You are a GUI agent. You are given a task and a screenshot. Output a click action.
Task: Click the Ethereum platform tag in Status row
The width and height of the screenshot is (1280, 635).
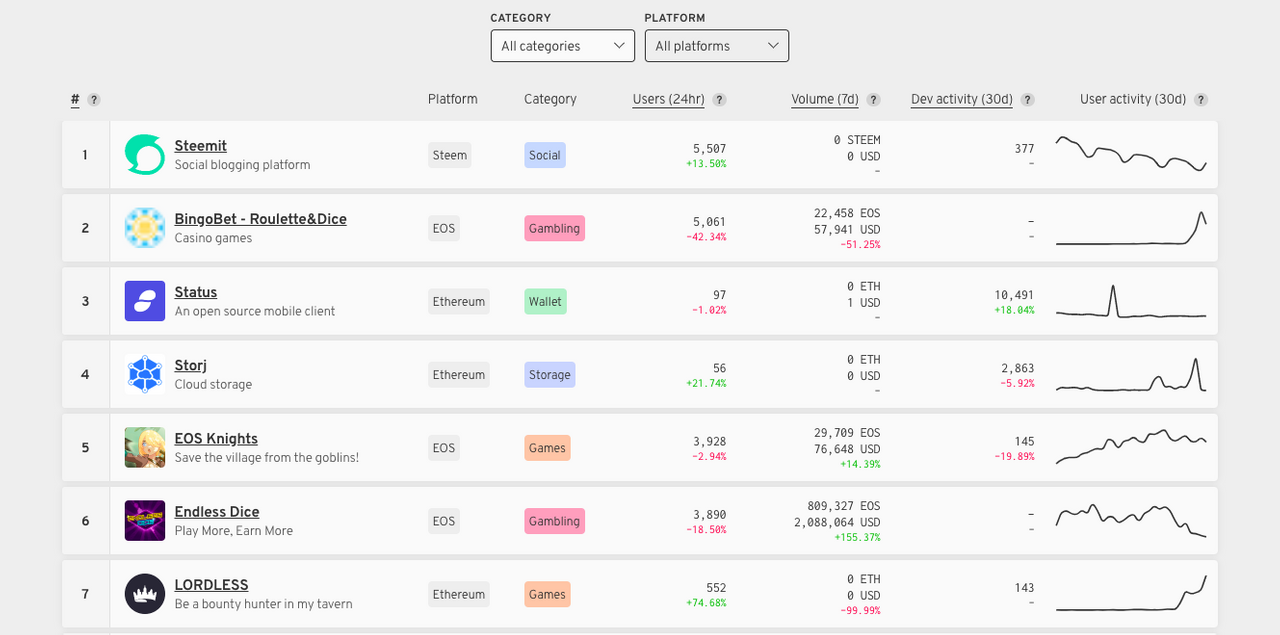tap(459, 301)
